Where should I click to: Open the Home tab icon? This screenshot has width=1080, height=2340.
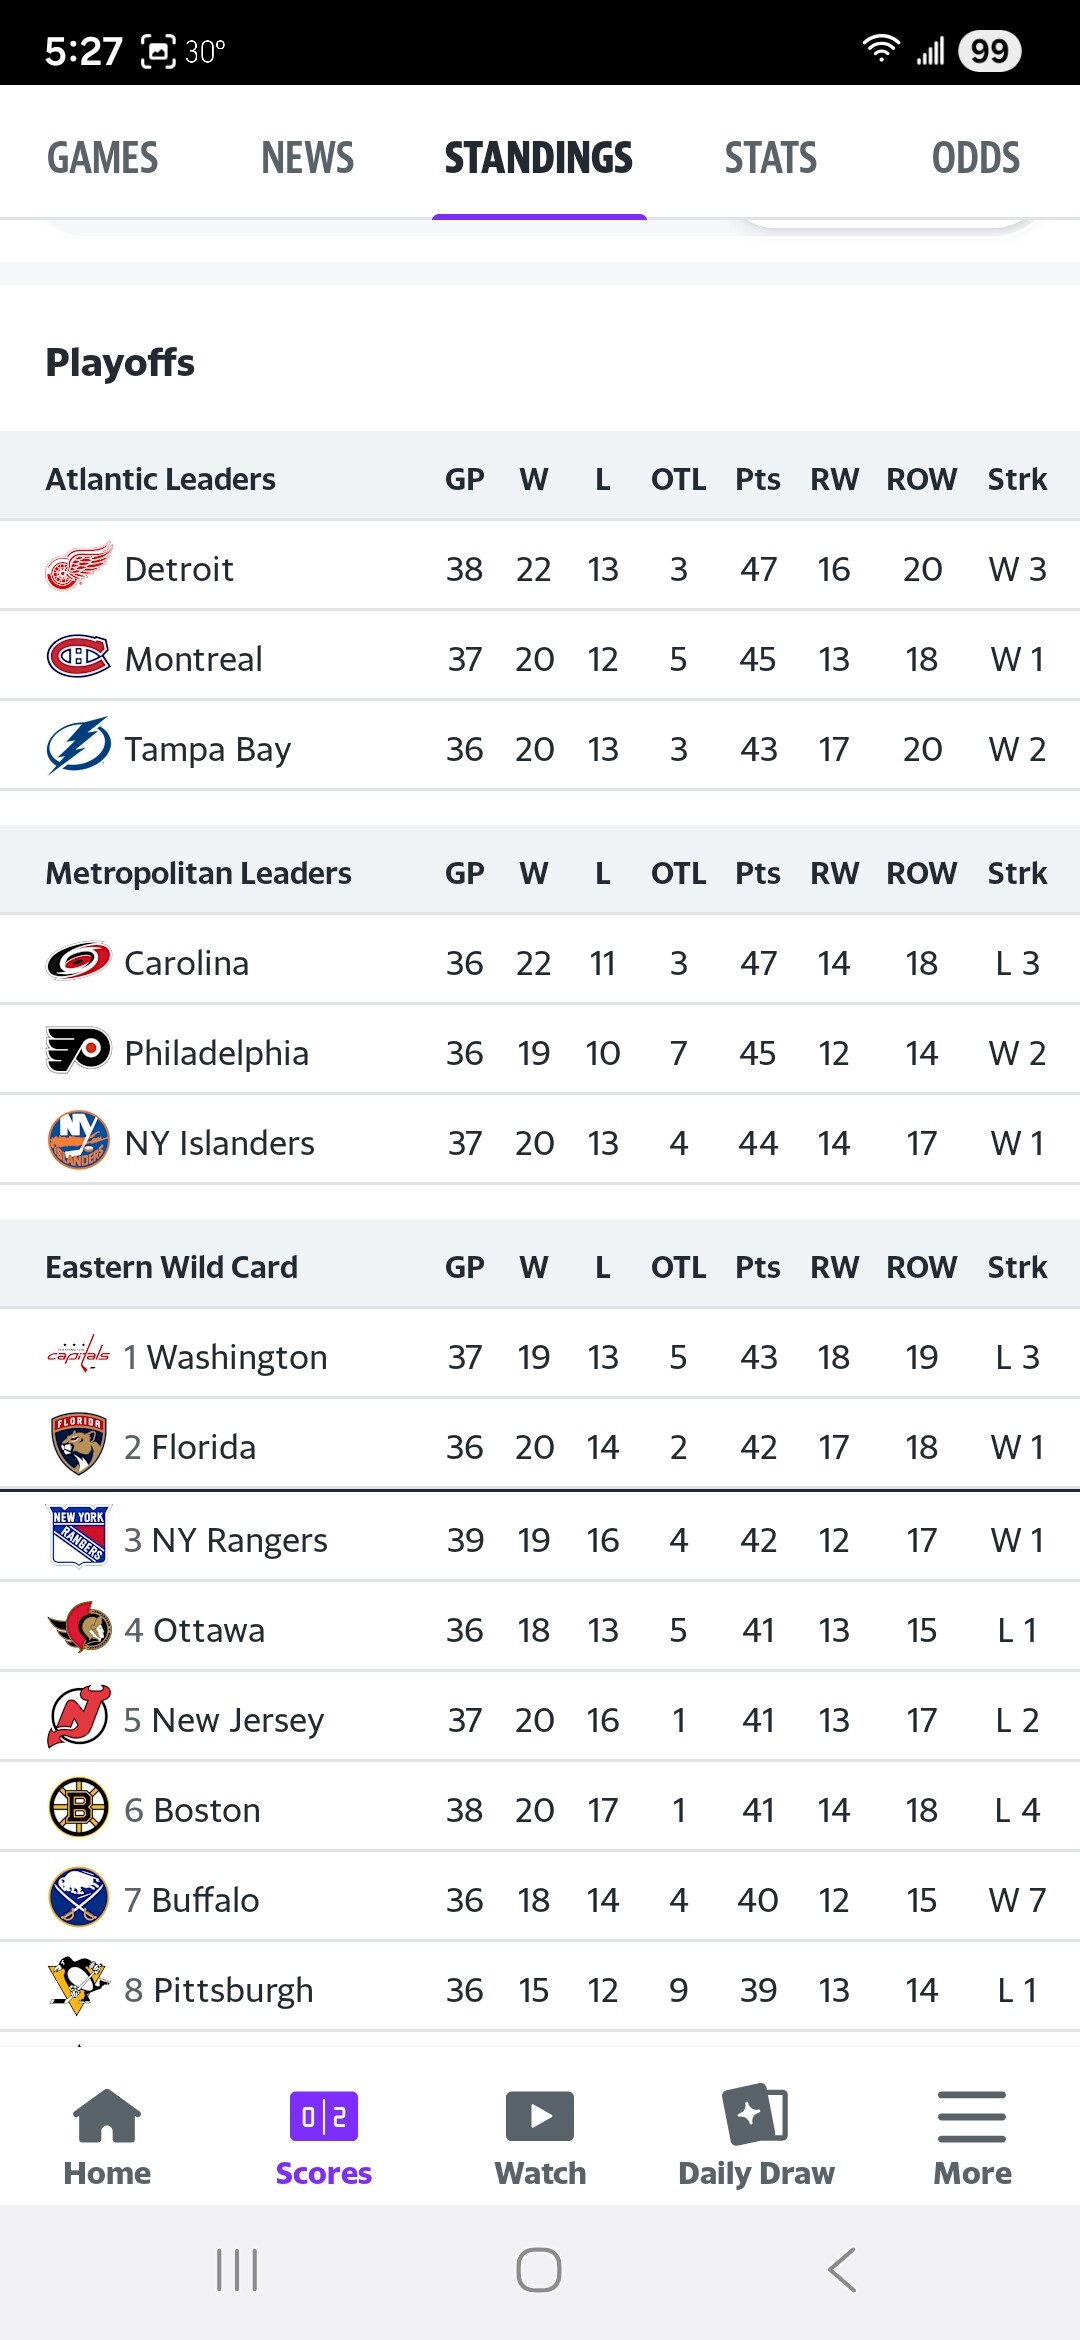(x=107, y=2116)
